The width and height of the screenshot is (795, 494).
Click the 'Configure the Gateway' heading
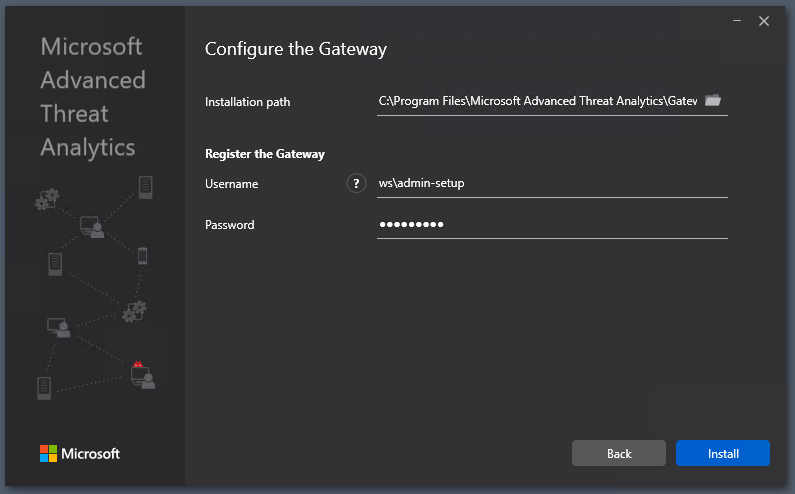coord(296,49)
